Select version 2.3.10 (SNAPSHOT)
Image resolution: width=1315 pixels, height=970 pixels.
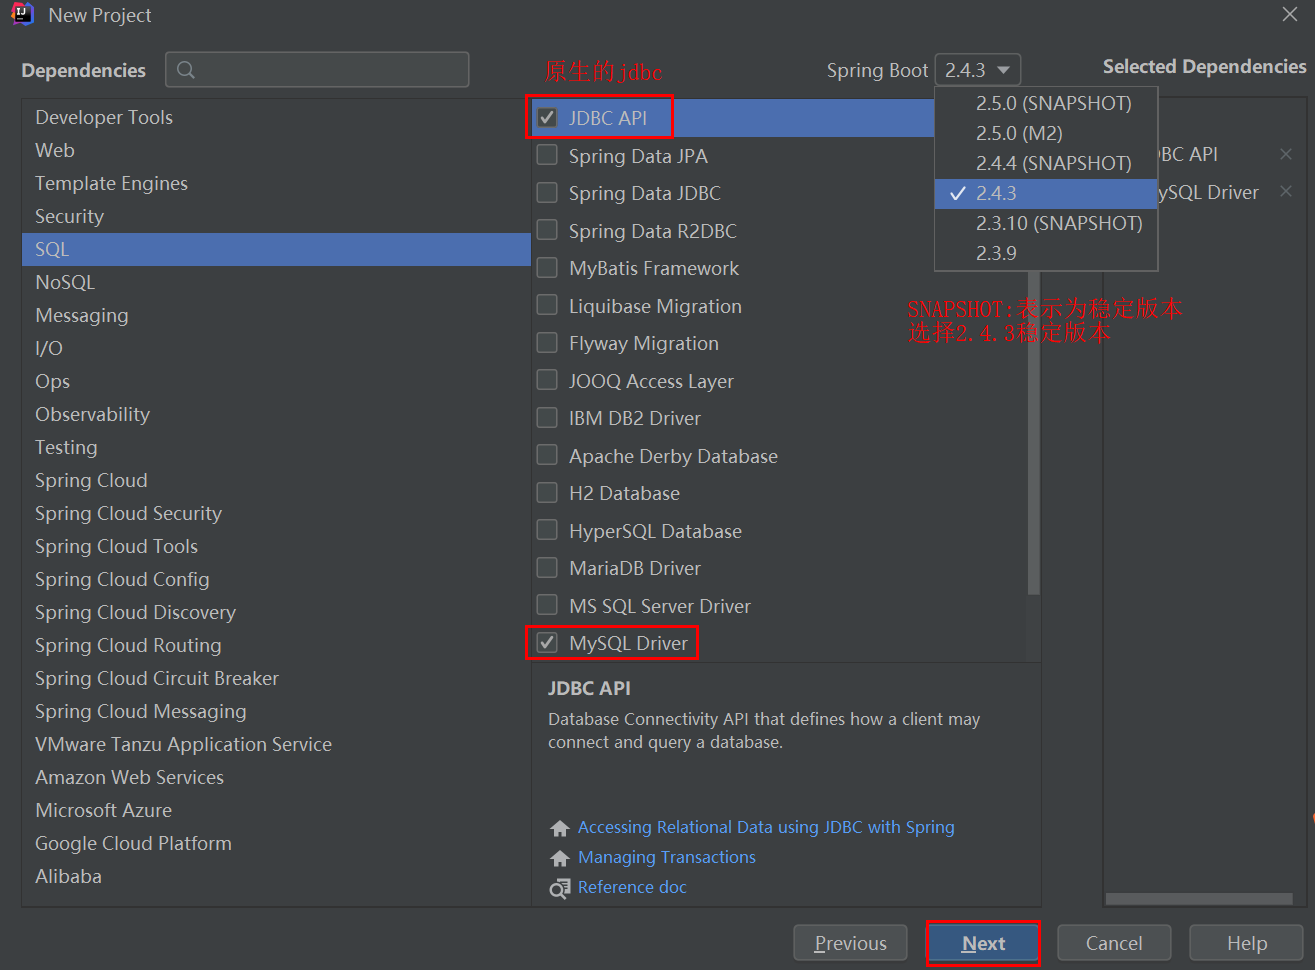(x=1046, y=223)
